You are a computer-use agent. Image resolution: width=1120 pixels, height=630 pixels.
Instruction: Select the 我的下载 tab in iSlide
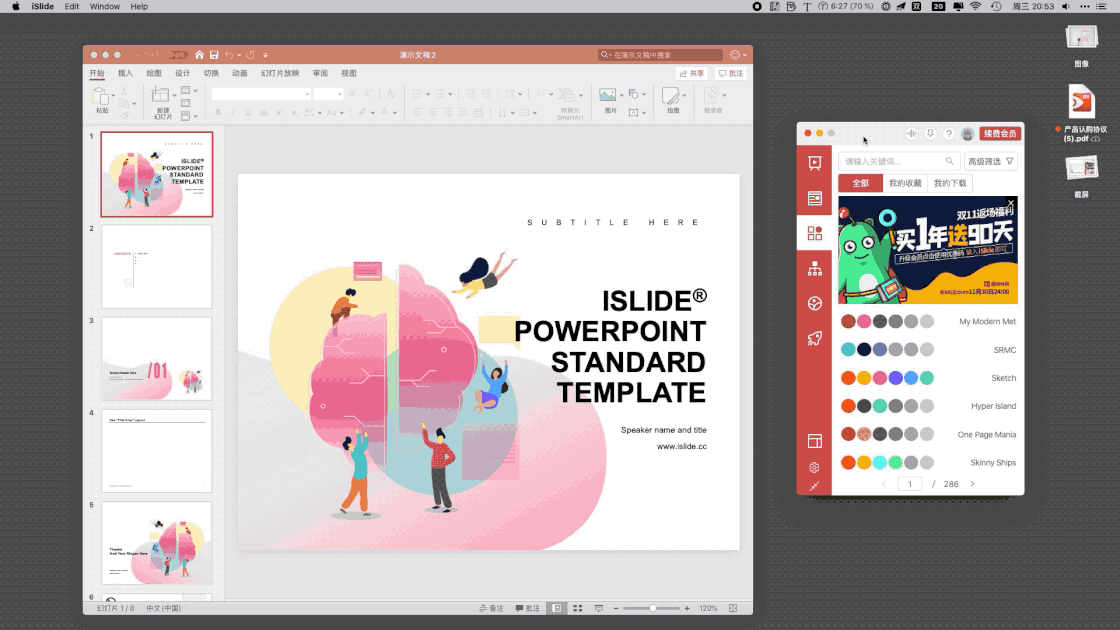click(950, 184)
